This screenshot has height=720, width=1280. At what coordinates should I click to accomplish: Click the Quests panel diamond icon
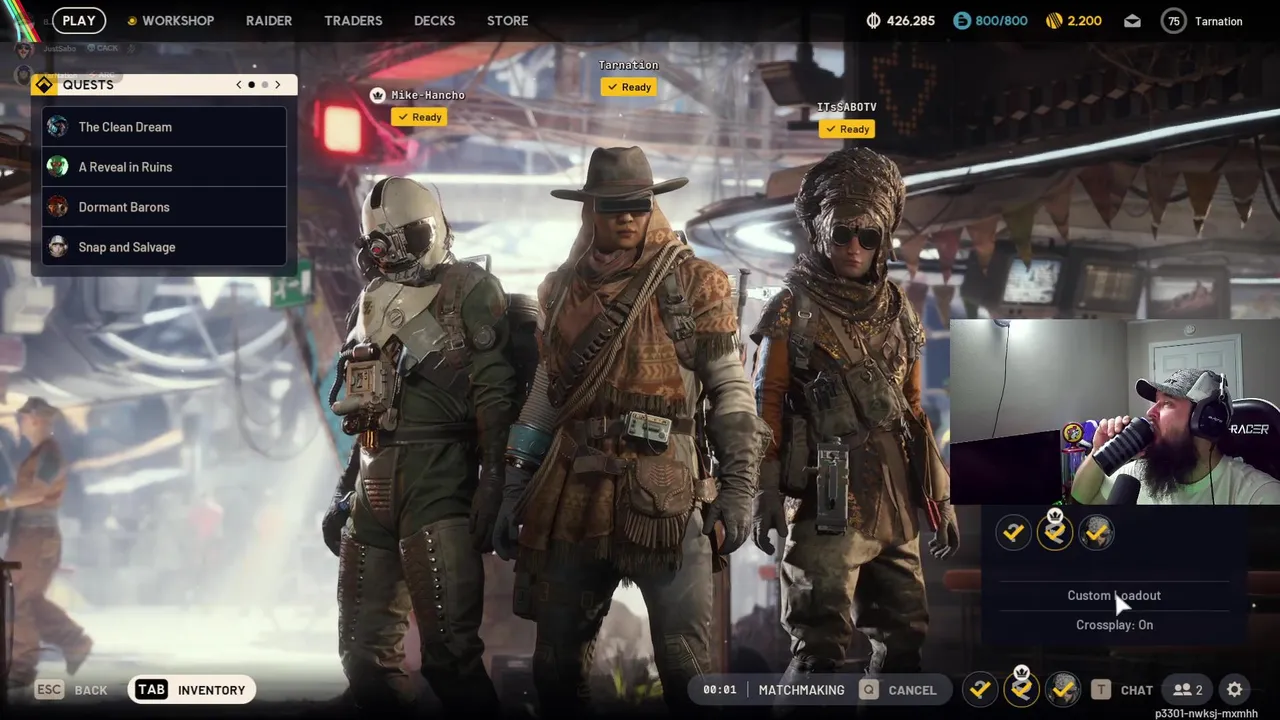pyautogui.click(x=44, y=85)
